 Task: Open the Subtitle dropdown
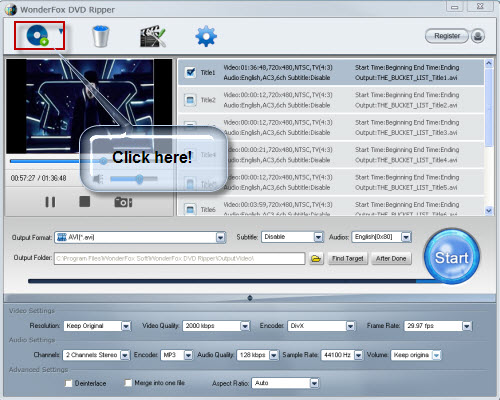(x=318, y=237)
